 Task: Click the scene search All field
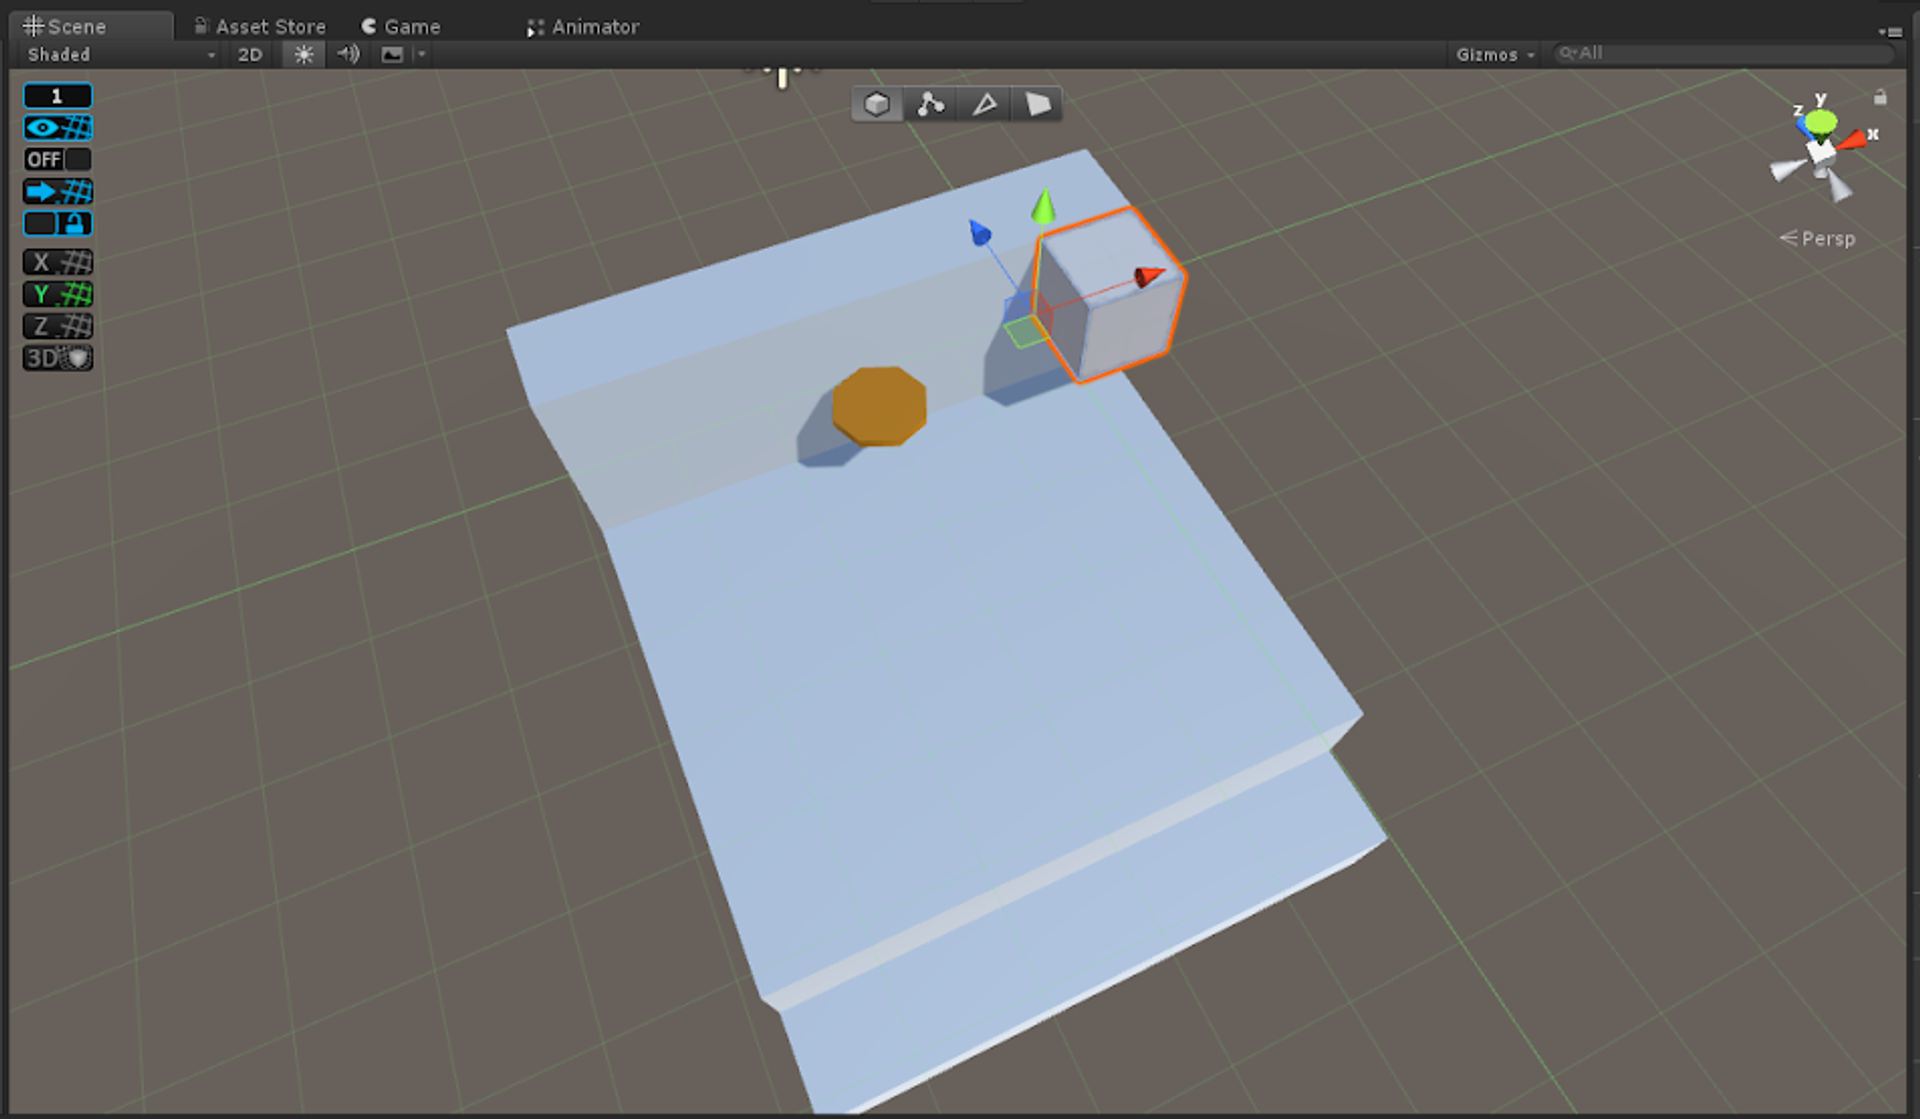tap(1724, 54)
